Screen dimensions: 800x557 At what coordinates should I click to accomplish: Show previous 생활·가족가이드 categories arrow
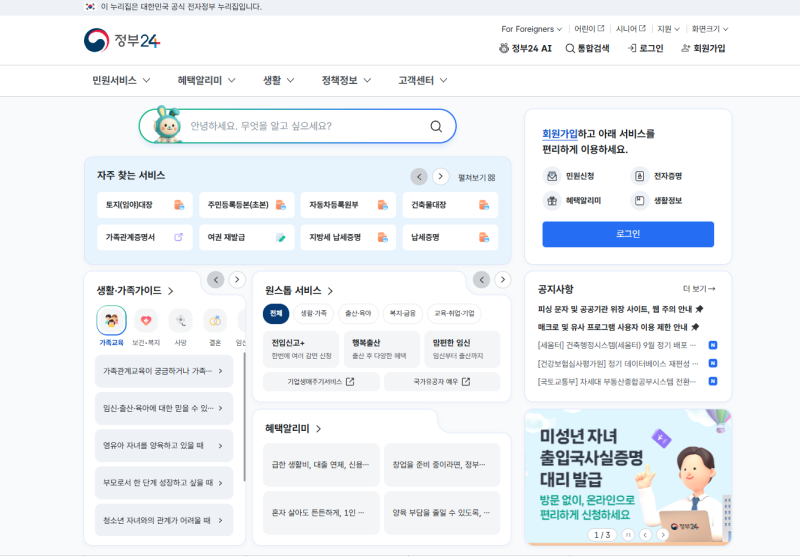pyautogui.click(x=215, y=280)
